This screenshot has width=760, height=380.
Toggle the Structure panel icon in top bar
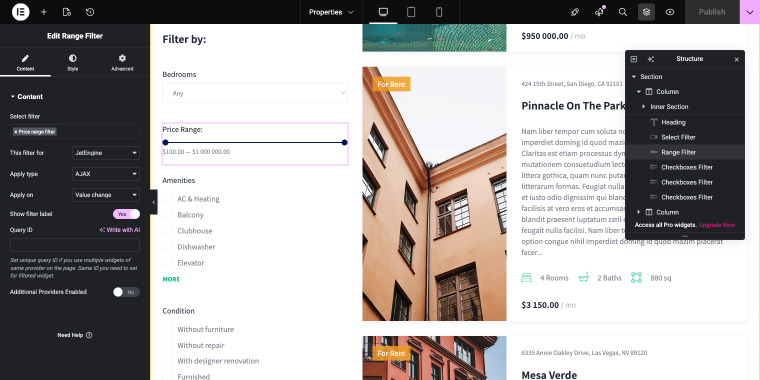point(646,12)
